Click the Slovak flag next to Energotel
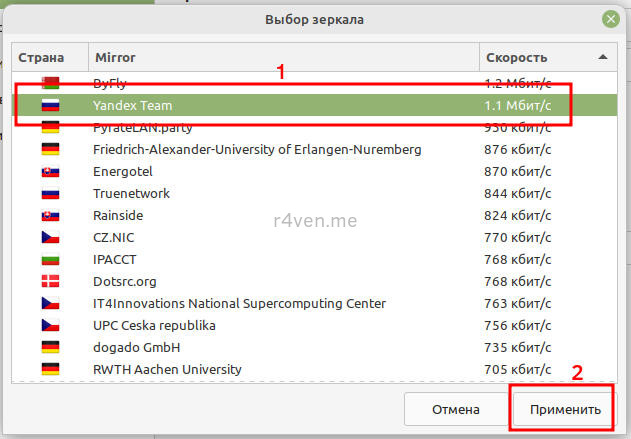The height and width of the screenshot is (439, 631). tap(50, 171)
